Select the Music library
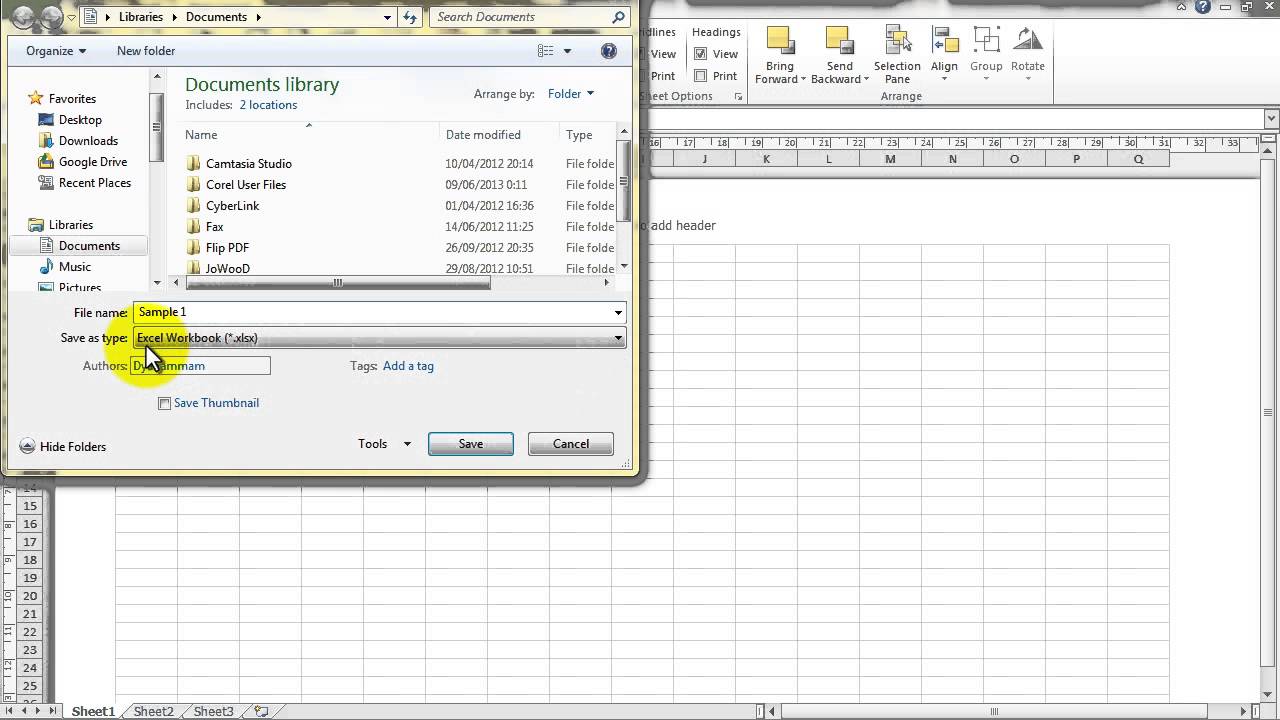The height and width of the screenshot is (720, 1280). pos(74,267)
